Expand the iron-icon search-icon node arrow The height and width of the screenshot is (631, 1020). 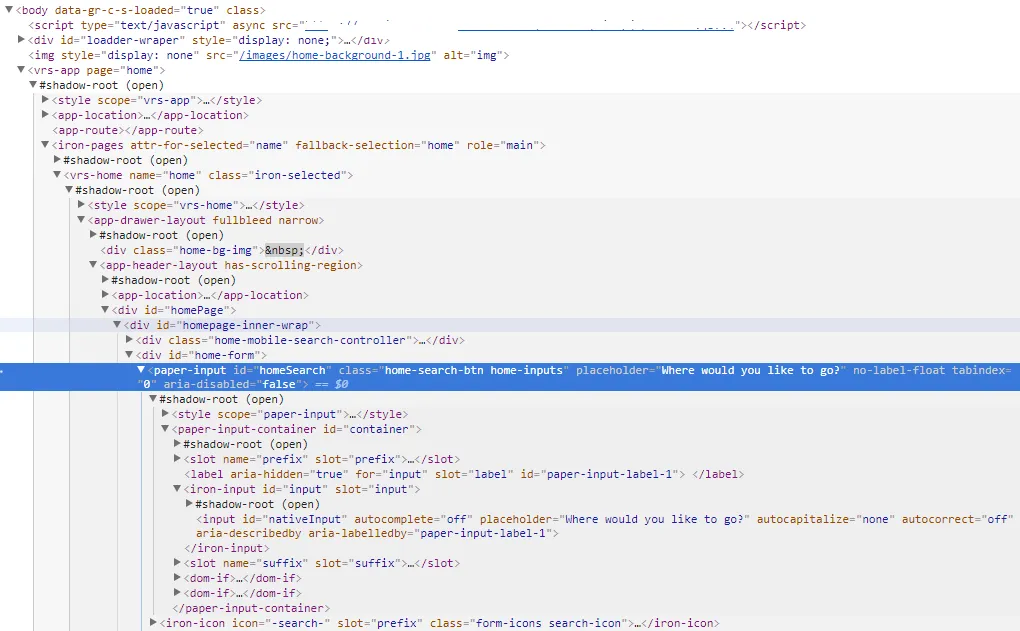153,623
